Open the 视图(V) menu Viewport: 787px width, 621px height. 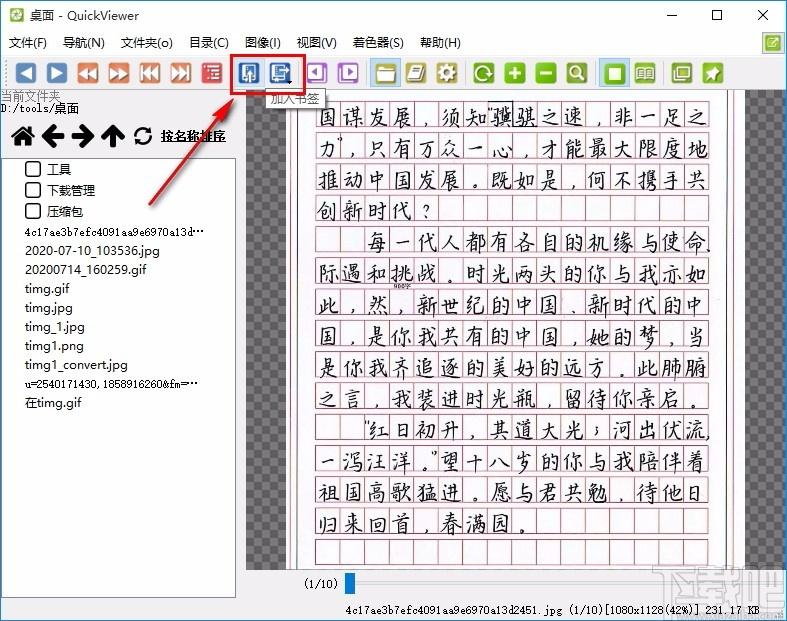[316, 43]
